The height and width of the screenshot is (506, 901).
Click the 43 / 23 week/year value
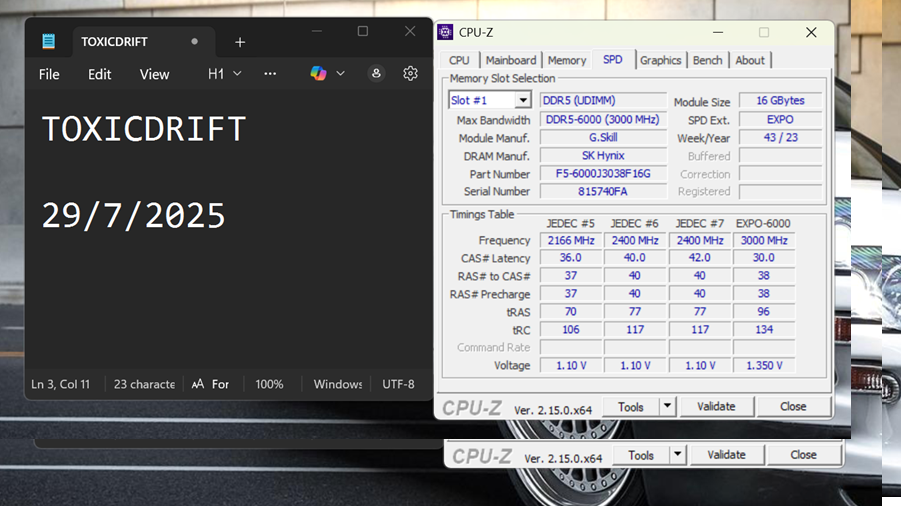(780, 137)
